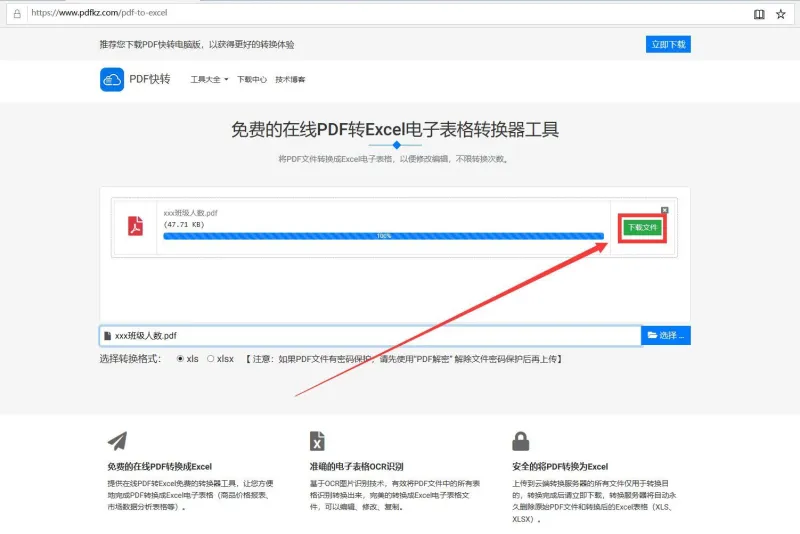
Task: Click the Excel file OCR feature icon
Action: coord(317,441)
